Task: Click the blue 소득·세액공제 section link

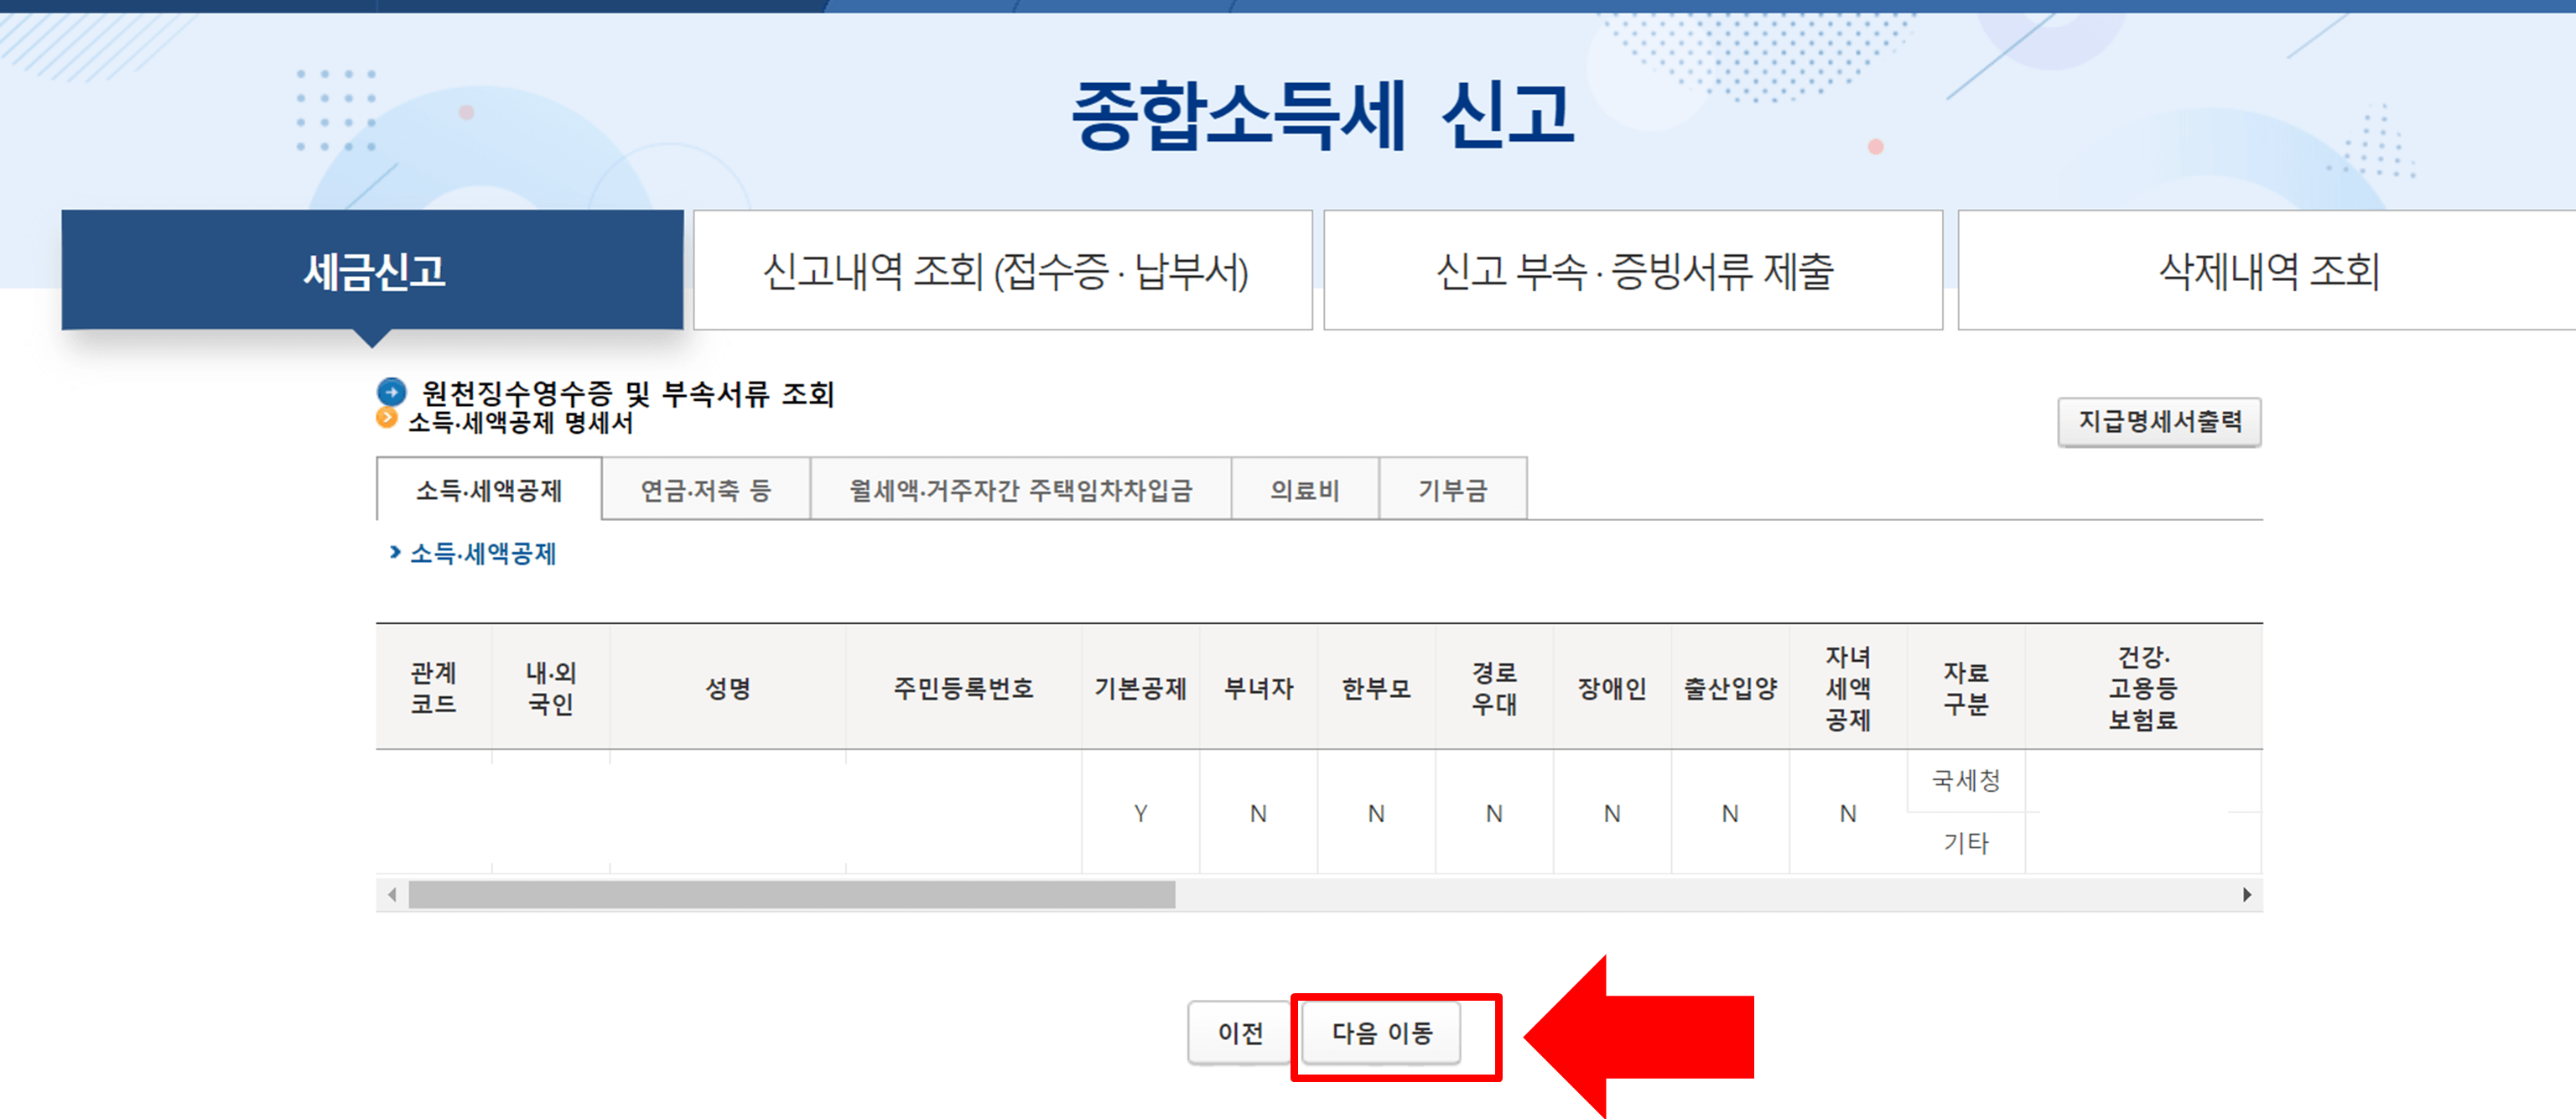Action: [483, 553]
